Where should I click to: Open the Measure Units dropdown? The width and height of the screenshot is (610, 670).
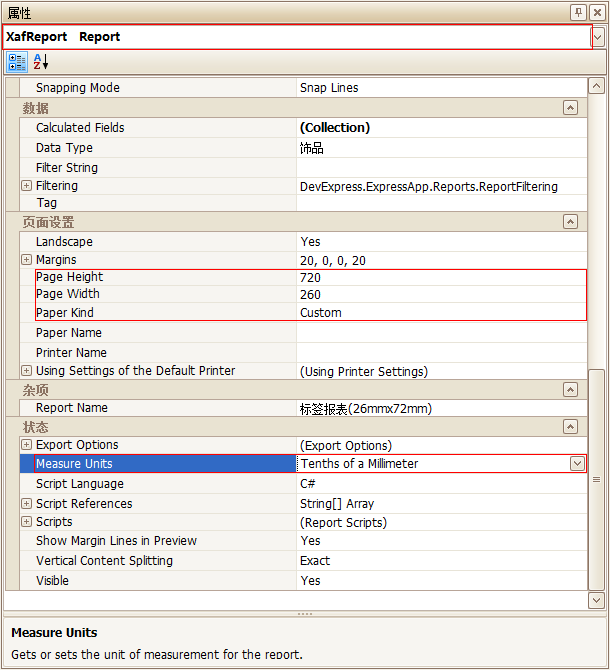577,464
